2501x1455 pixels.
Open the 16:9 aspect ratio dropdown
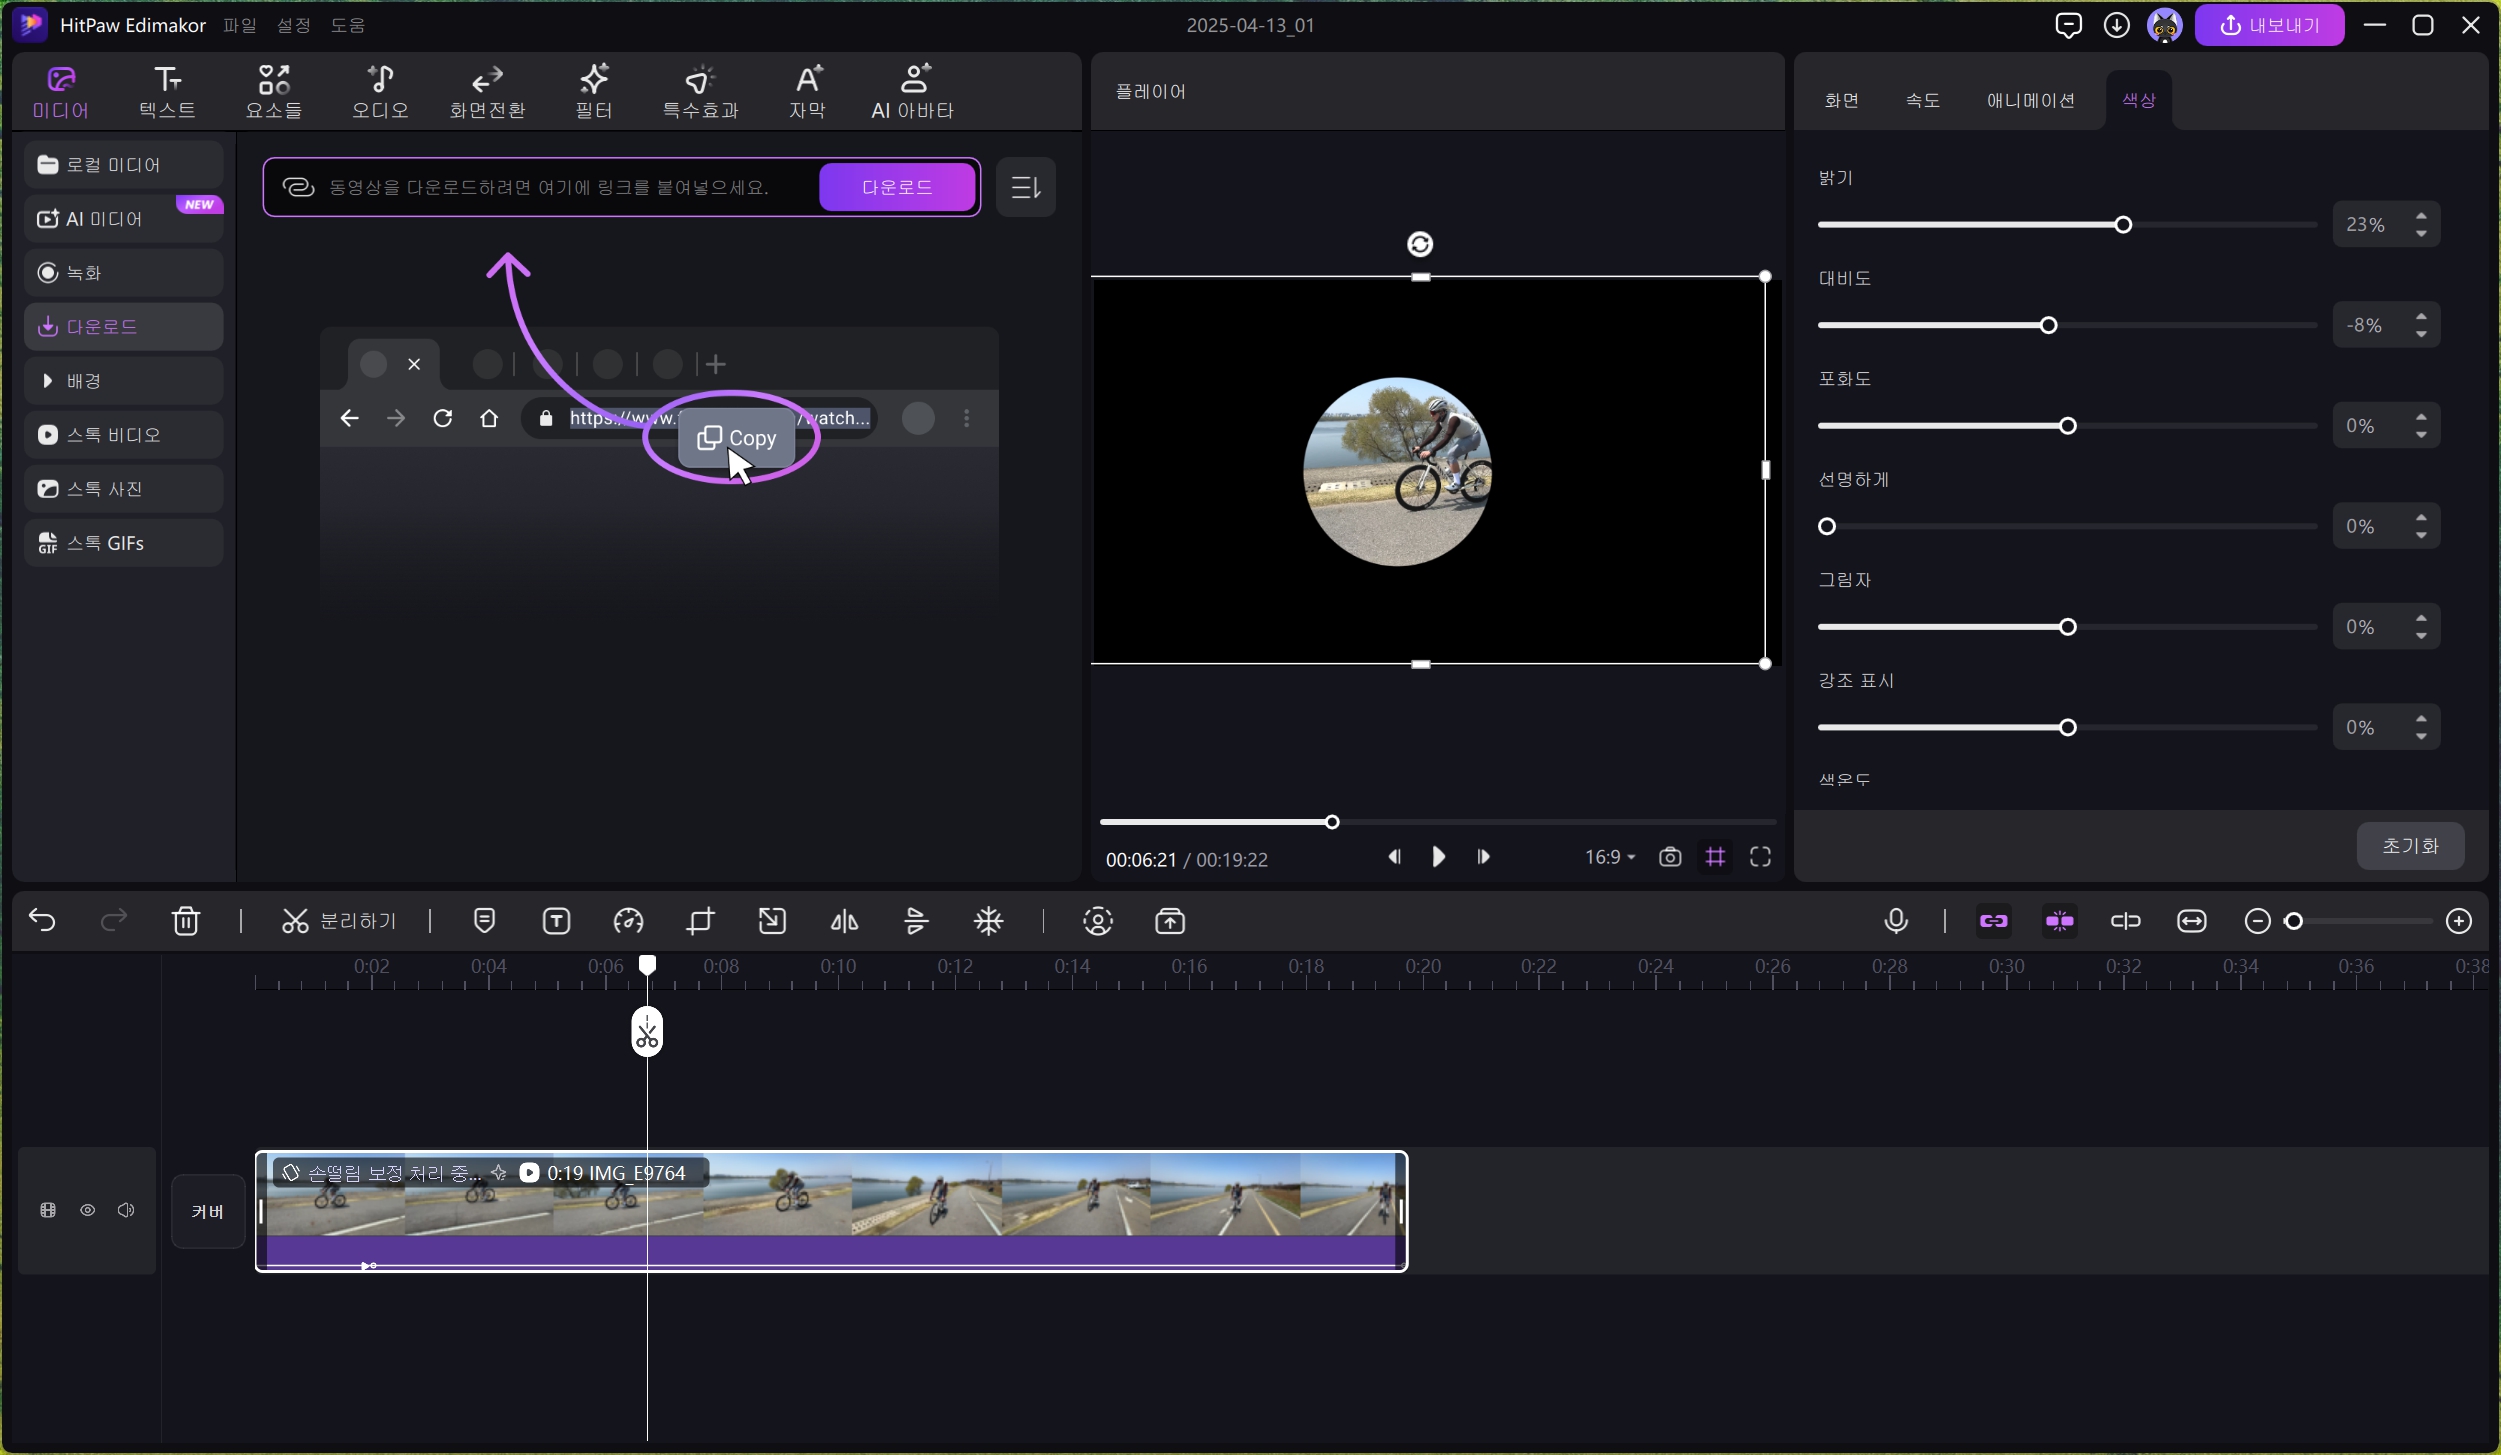(1609, 857)
